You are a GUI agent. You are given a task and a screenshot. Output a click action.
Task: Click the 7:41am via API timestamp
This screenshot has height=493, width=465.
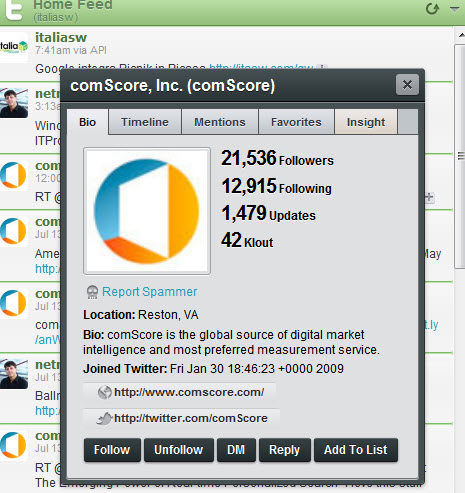[x=71, y=50]
